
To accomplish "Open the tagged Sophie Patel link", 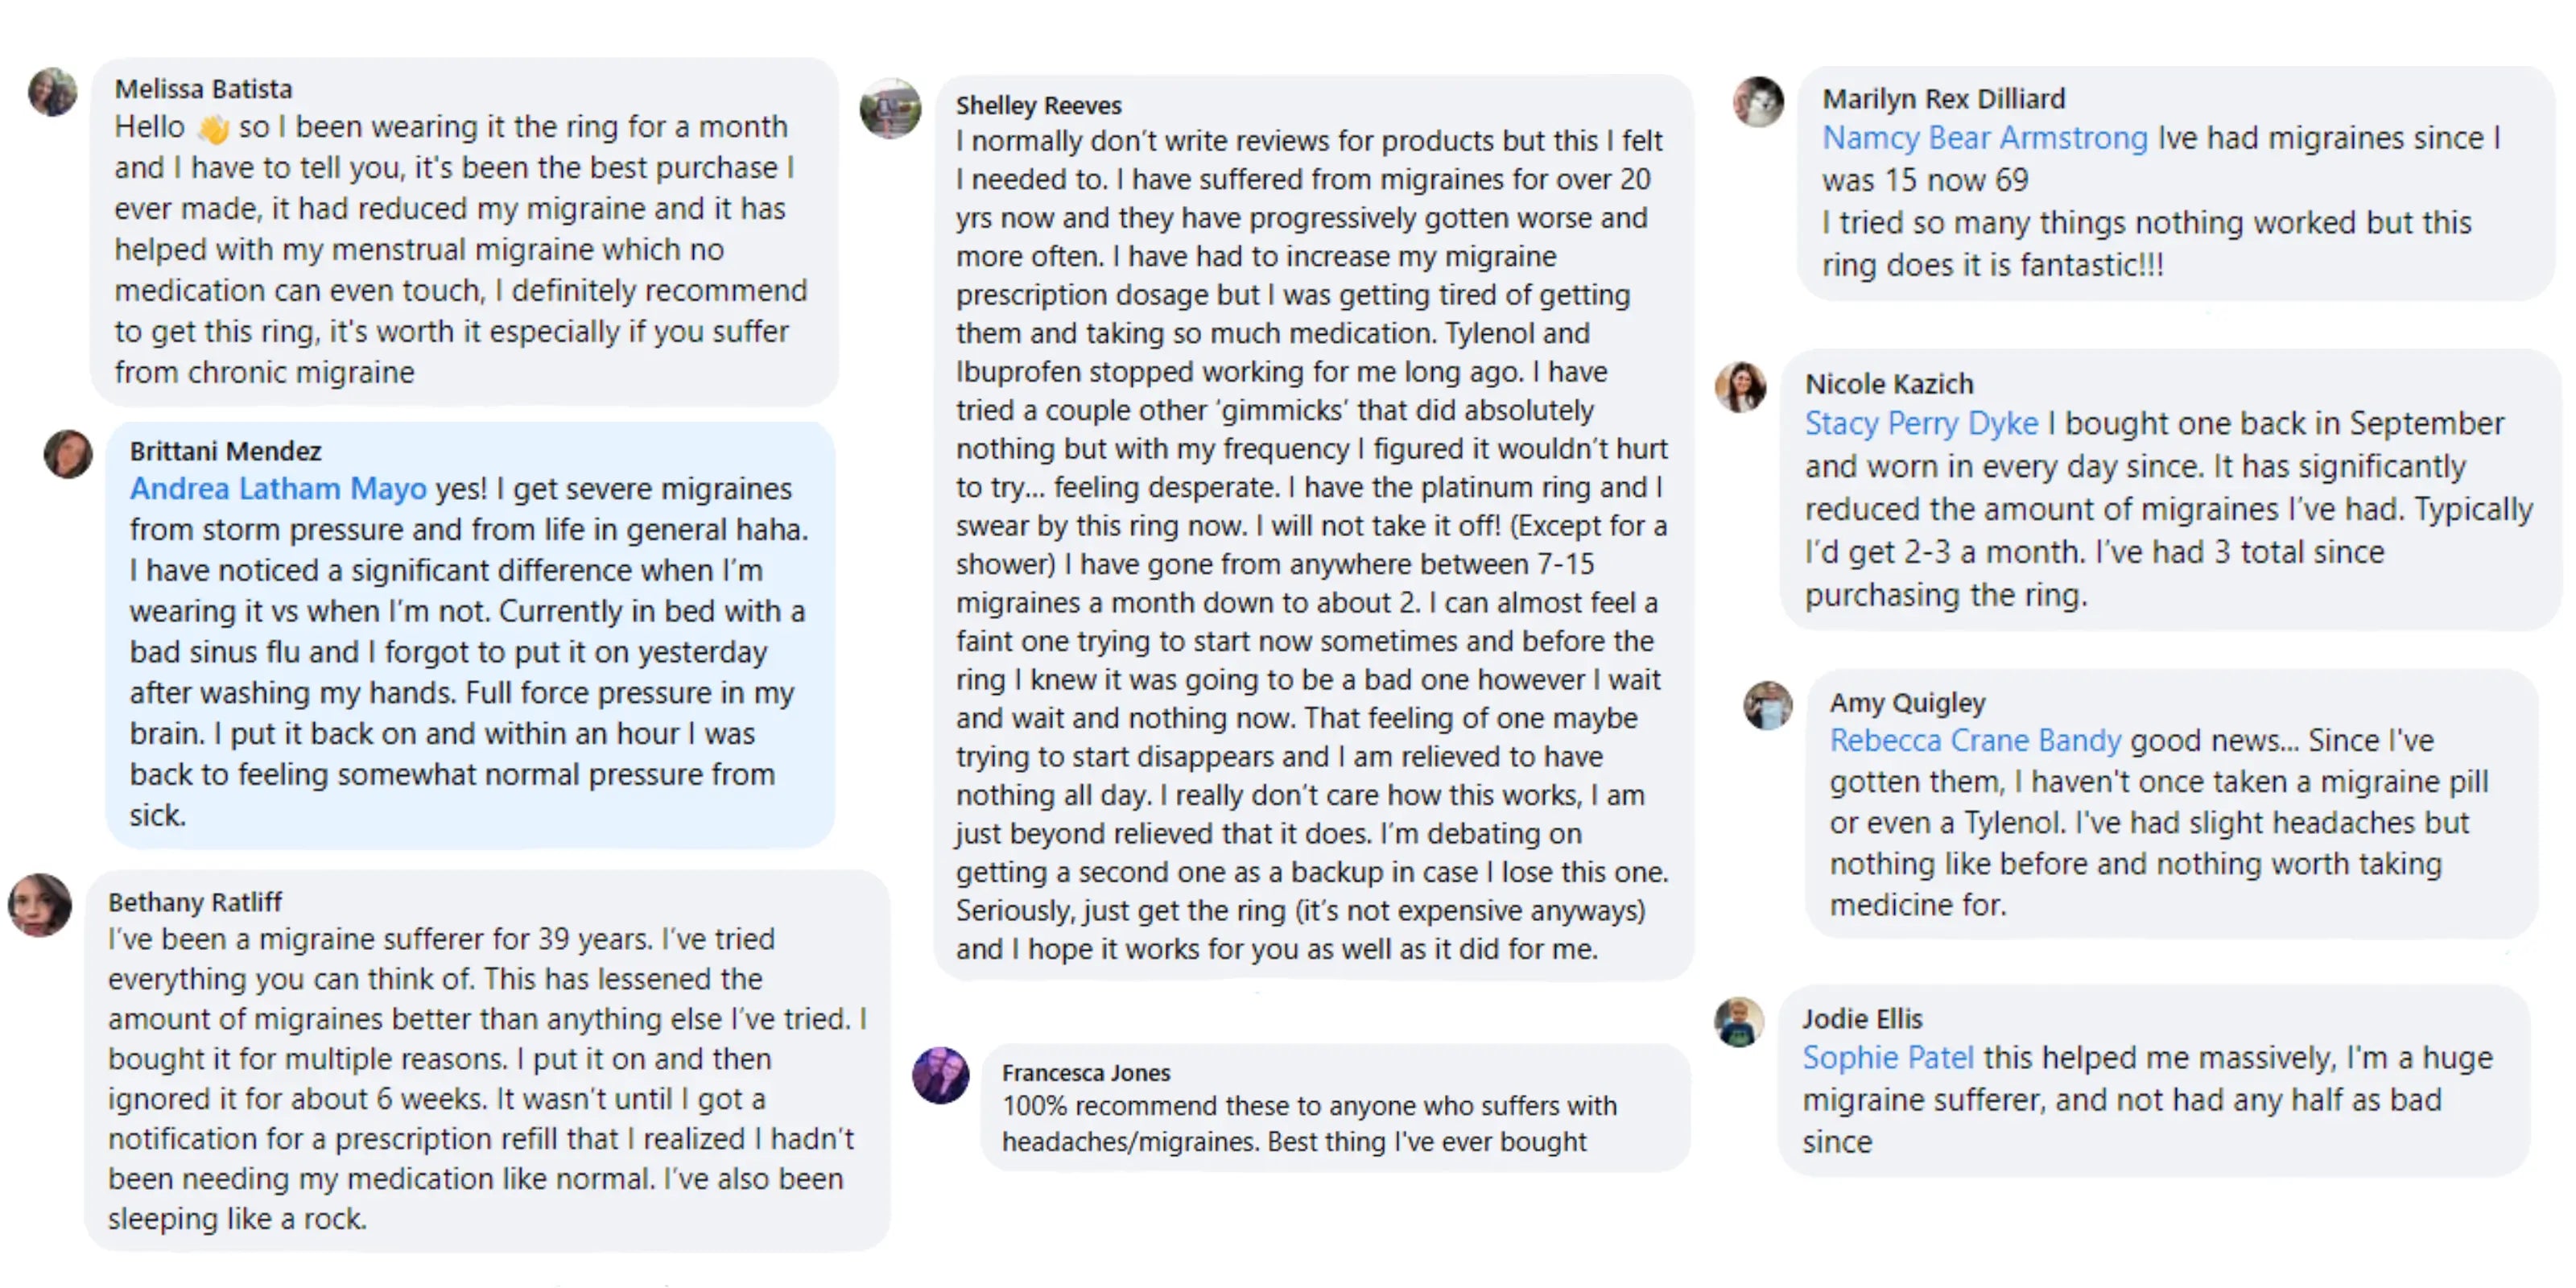I will coord(1888,1058).
